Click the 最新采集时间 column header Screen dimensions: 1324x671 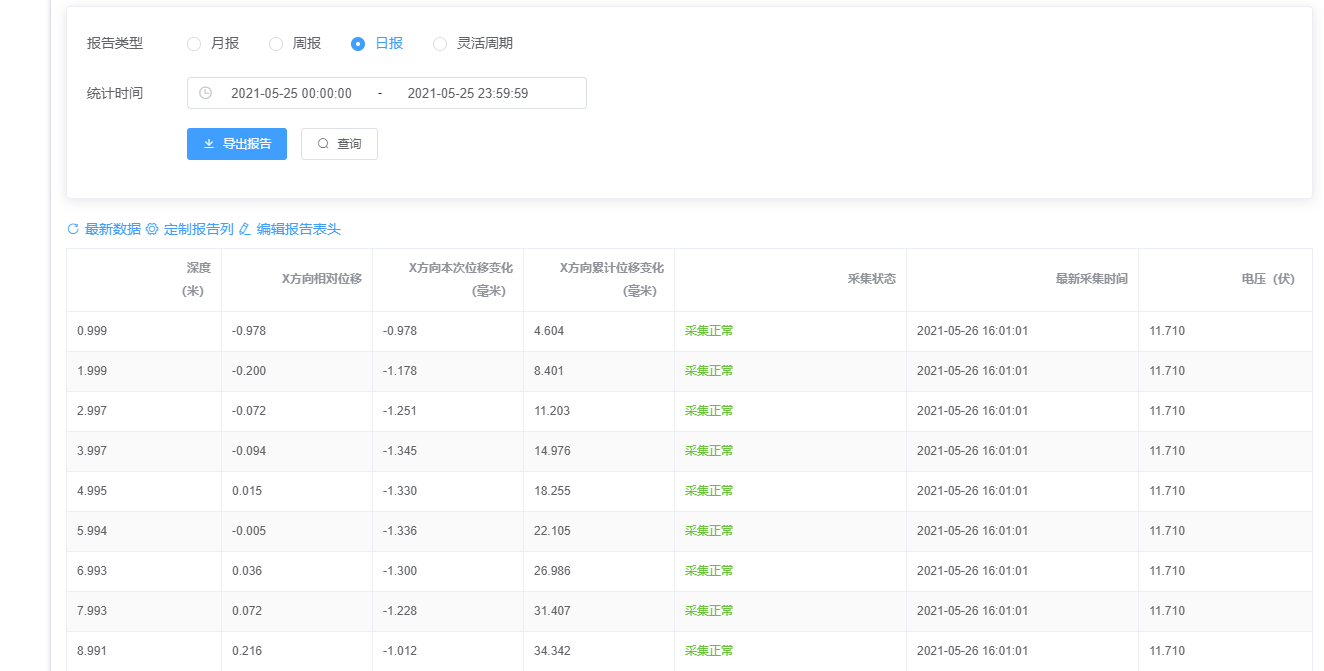click(x=1022, y=280)
